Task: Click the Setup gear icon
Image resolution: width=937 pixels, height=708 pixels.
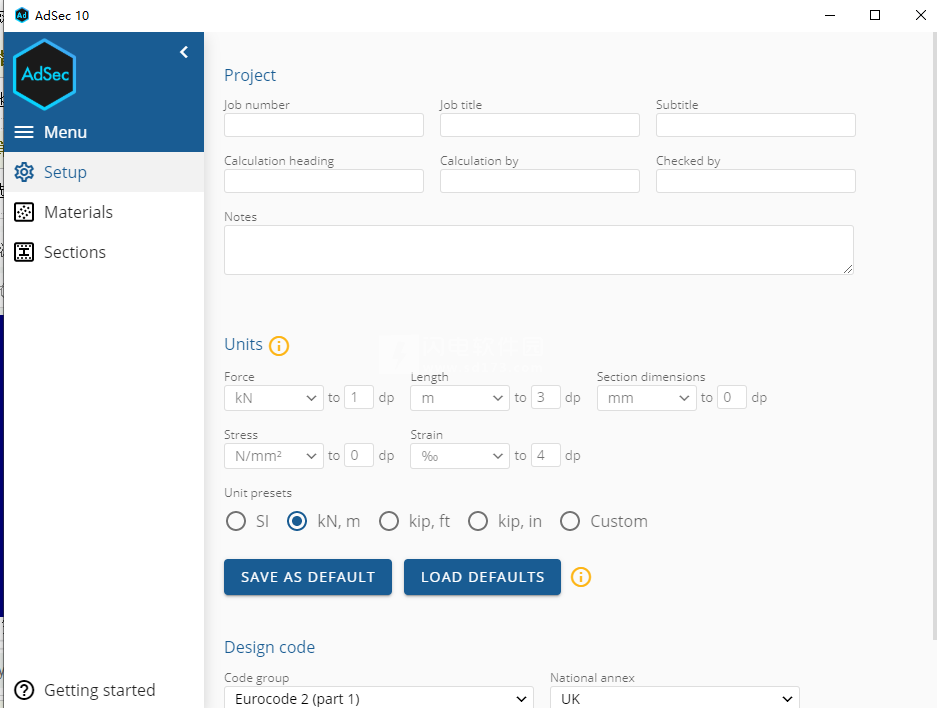Action: point(24,172)
